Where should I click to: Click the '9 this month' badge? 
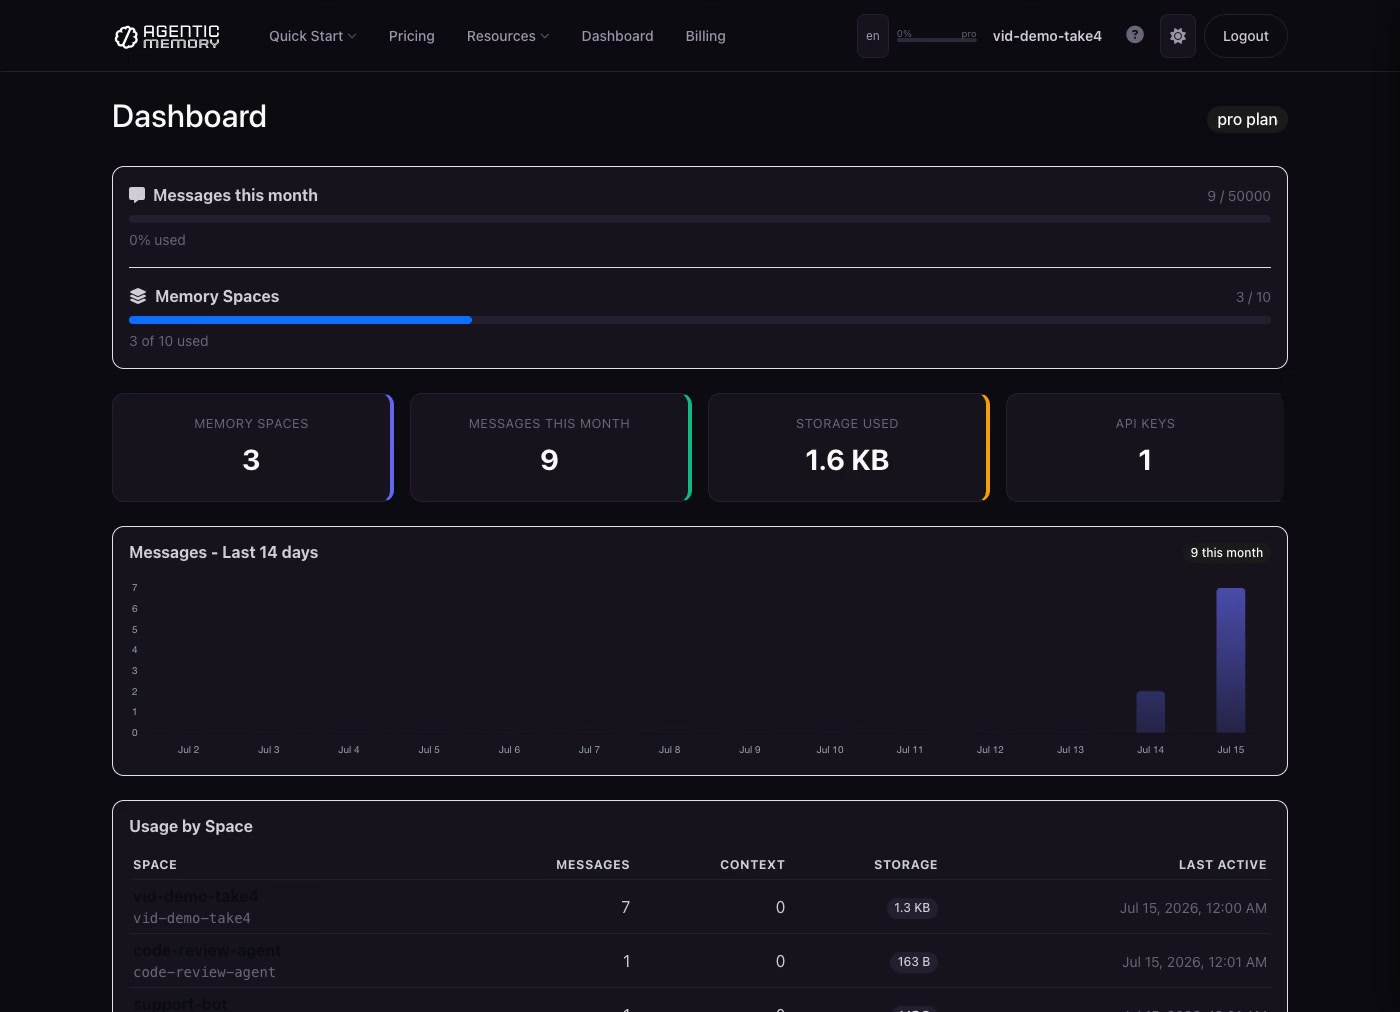pyautogui.click(x=1226, y=553)
